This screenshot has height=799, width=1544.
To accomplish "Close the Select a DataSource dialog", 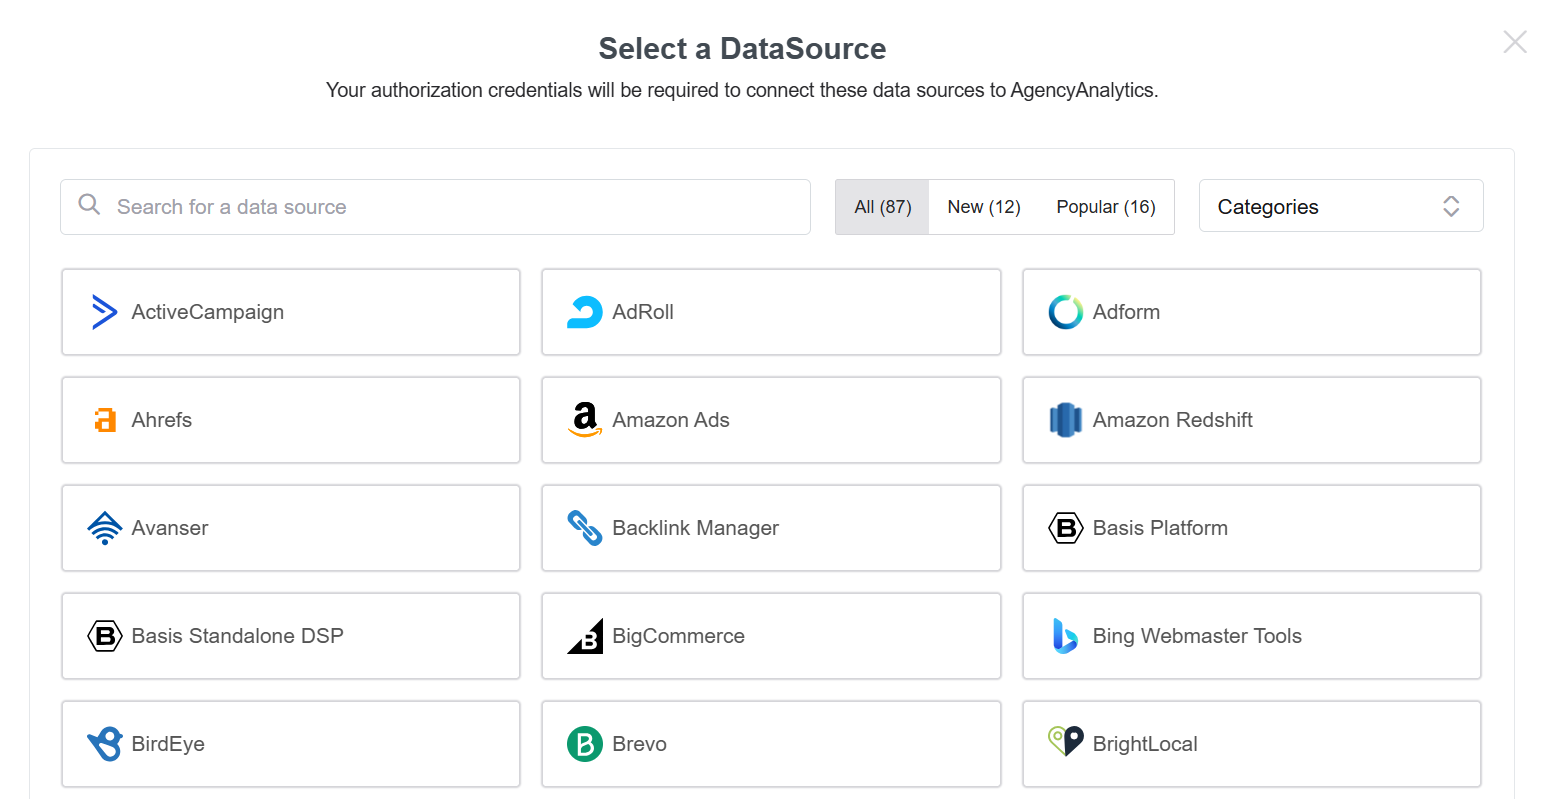I will click(x=1515, y=41).
